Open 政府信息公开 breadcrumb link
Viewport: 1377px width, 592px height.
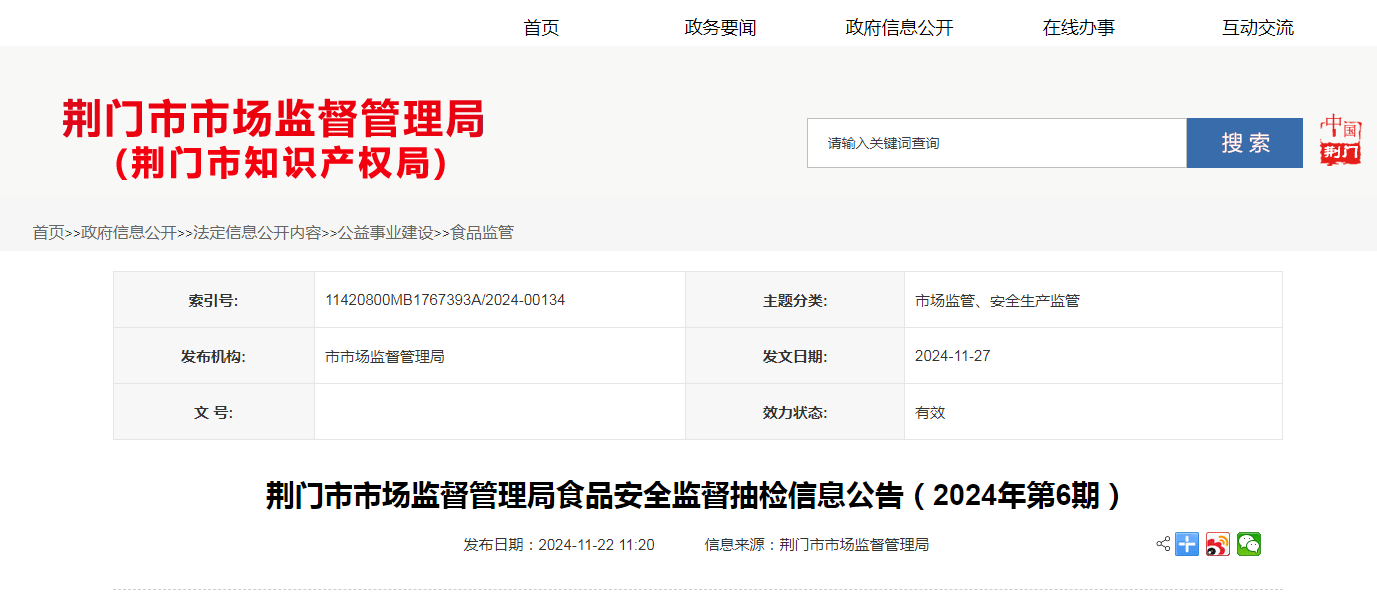pyautogui.click(x=129, y=232)
